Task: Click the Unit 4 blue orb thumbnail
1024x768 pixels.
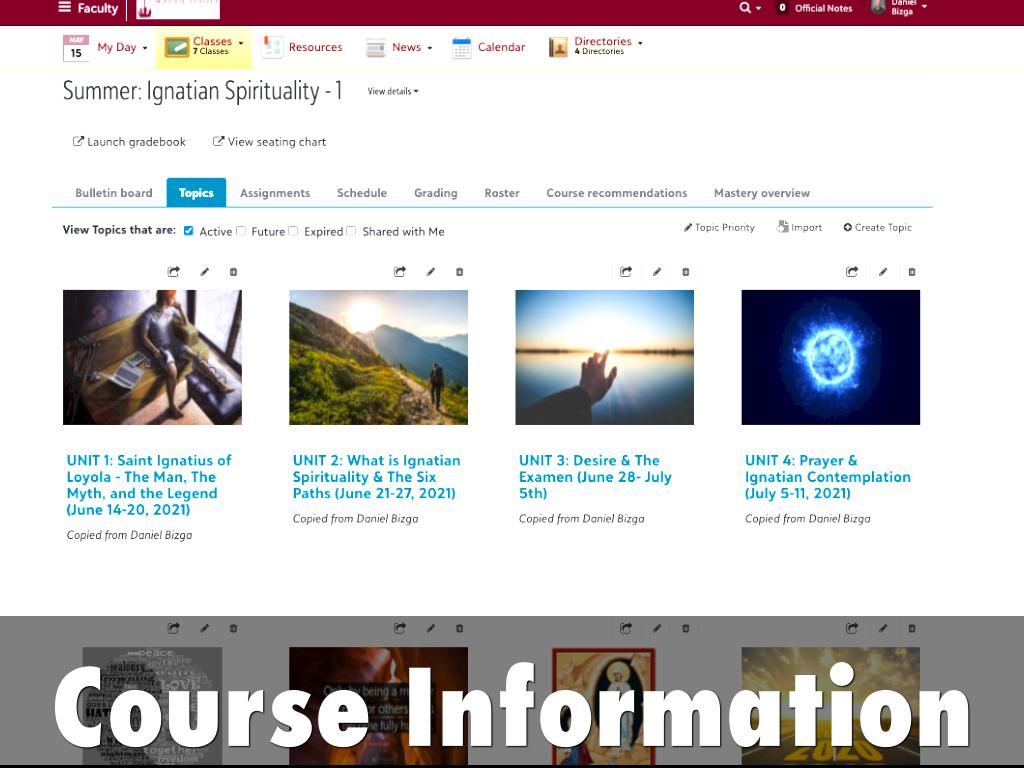Action: pyautogui.click(x=830, y=357)
